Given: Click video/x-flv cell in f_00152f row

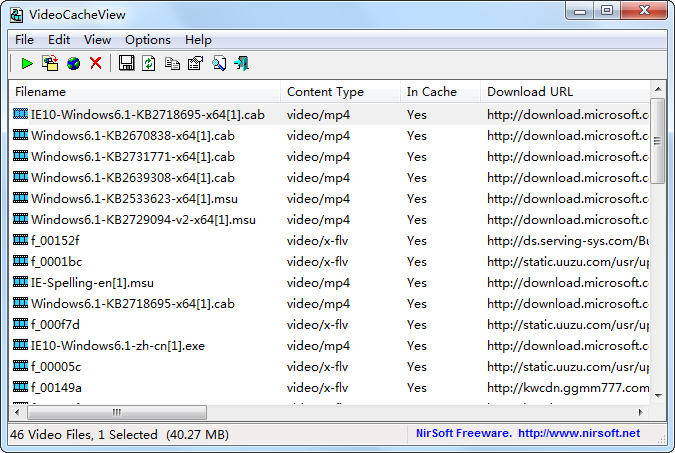Looking at the screenshot, I should (x=317, y=241).
